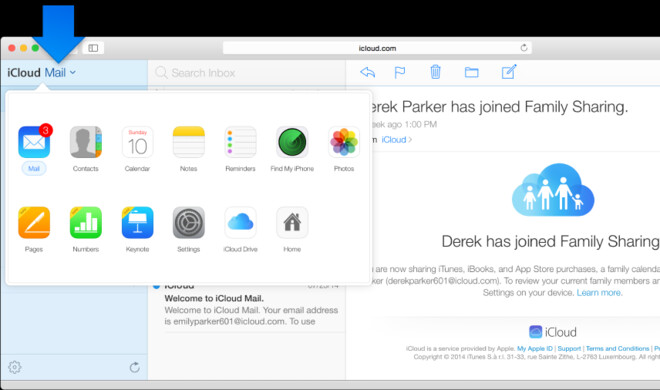Refresh mailbox with sidebar reload icon
The image size is (660, 390).
tap(135, 367)
